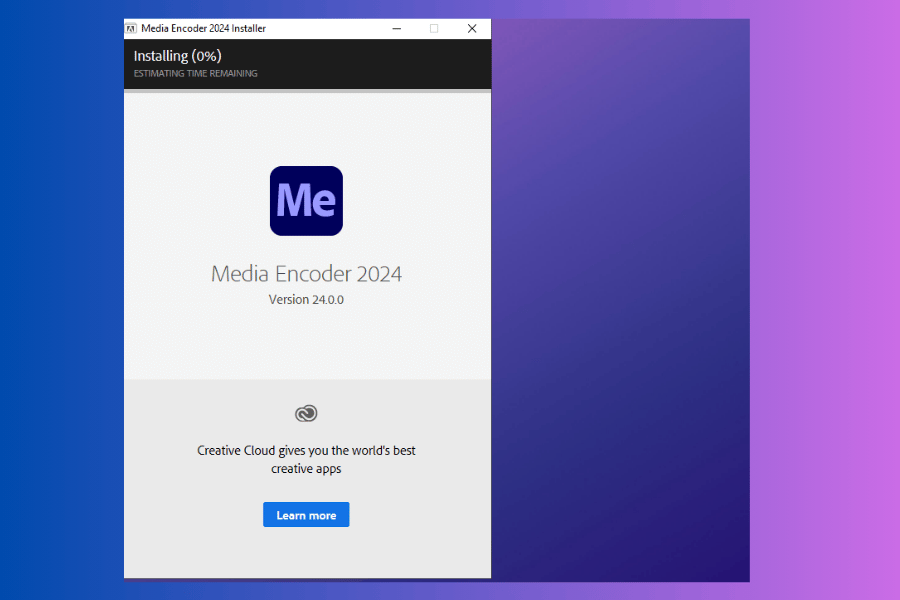Click the Learn more button
Image resolution: width=900 pixels, height=600 pixels.
[x=306, y=515]
